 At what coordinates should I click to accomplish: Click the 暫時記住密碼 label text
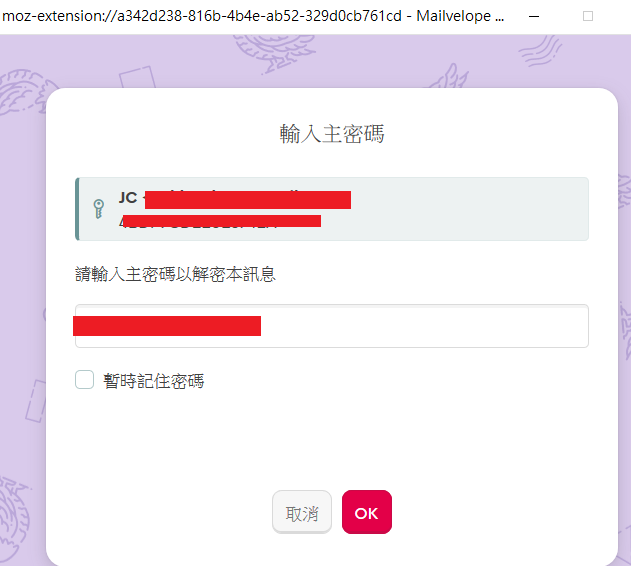[154, 381]
